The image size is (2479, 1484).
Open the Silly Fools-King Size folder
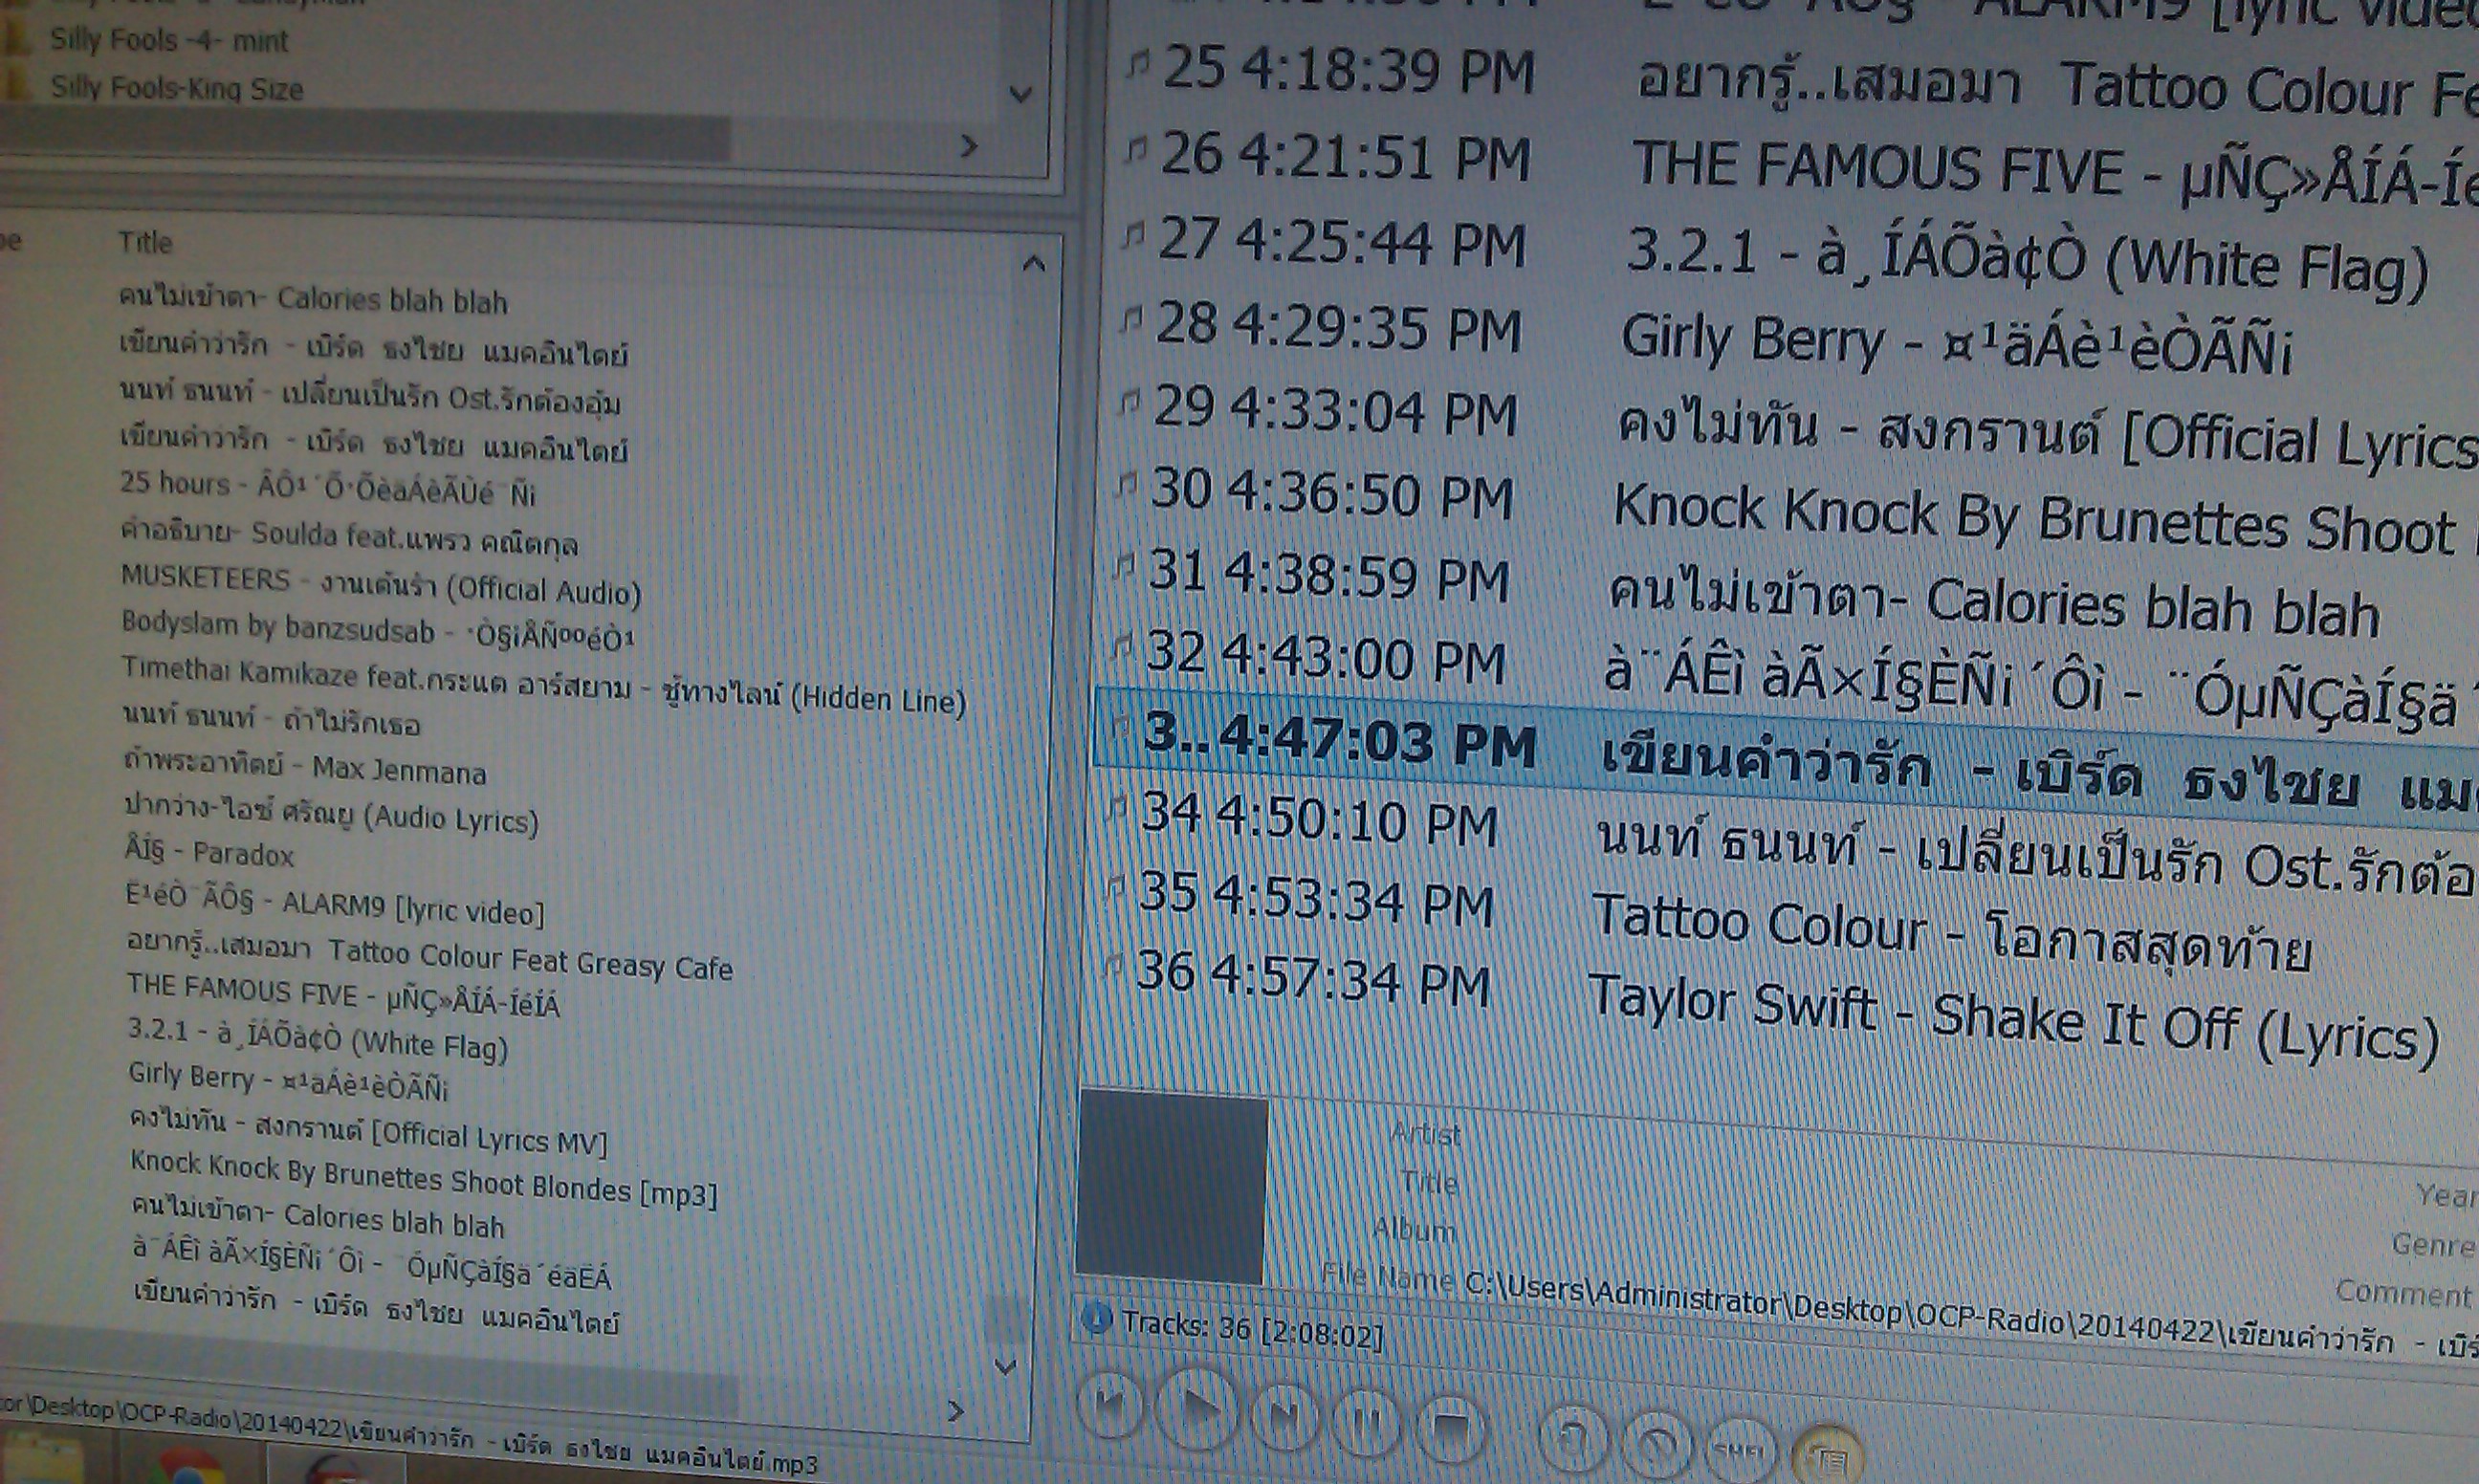[x=177, y=88]
